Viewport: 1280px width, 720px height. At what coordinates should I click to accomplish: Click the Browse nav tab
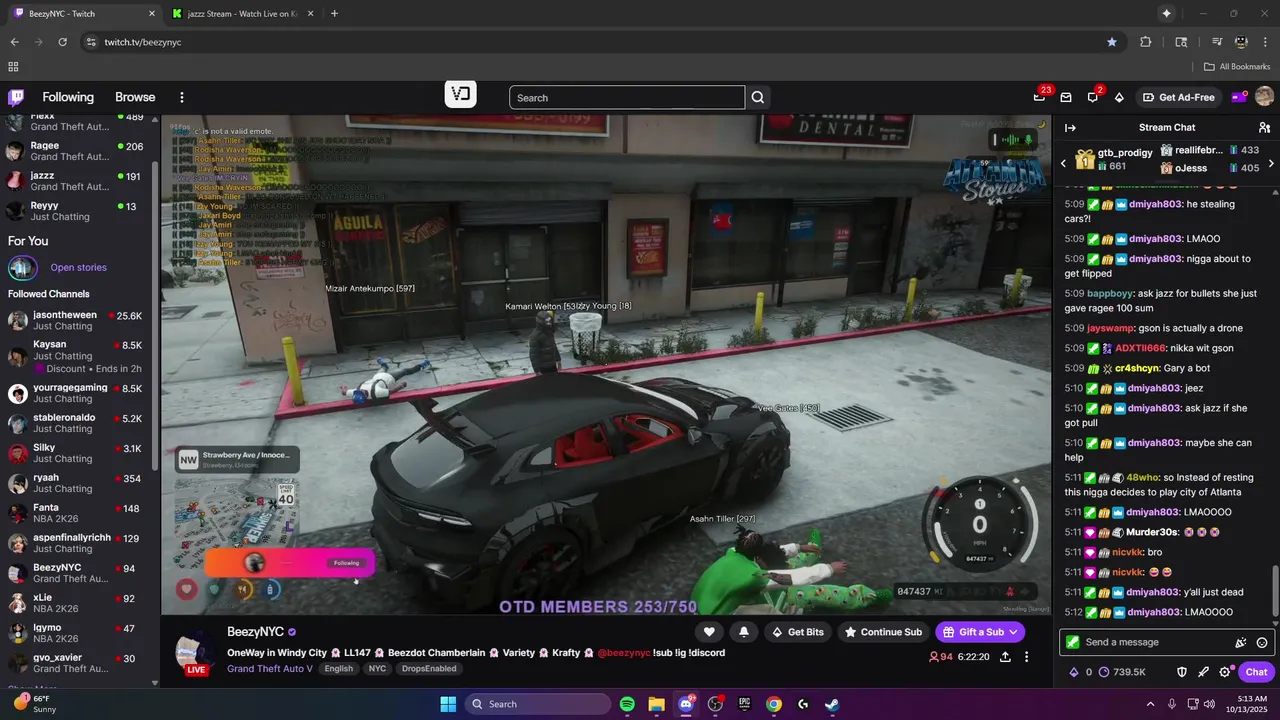coord(135,97)
